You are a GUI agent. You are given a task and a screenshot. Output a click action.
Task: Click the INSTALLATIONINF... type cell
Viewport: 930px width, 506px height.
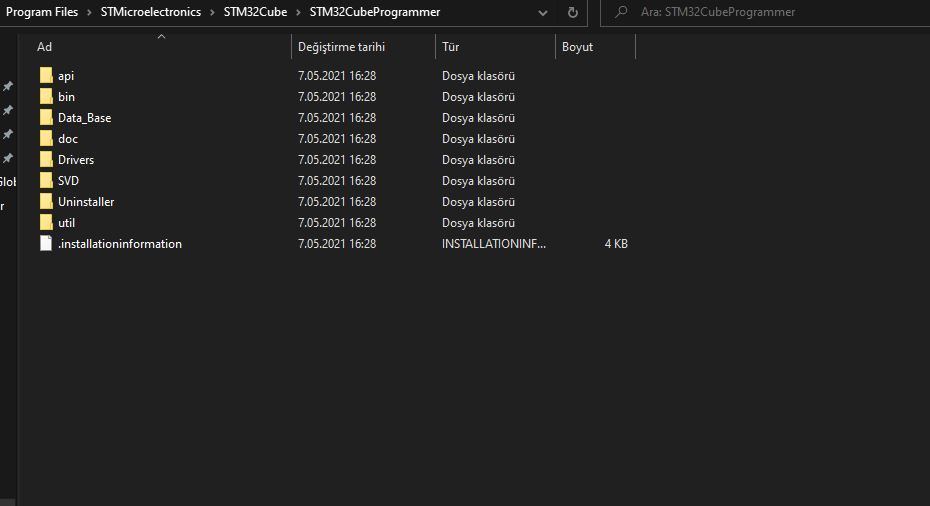[x=493, y=244]
